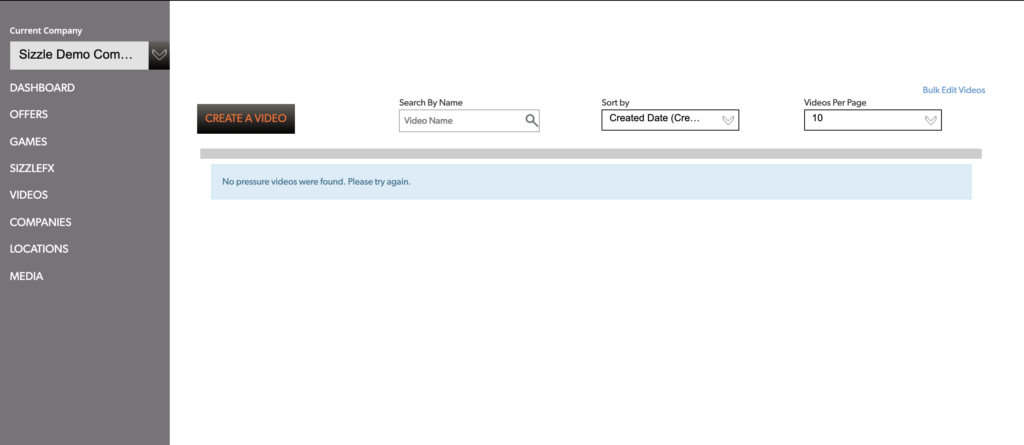The width and height of the screenshot is (1024, 445).
Task: Open the Current Company dropdown arrow
Action: tap(159, 55)
